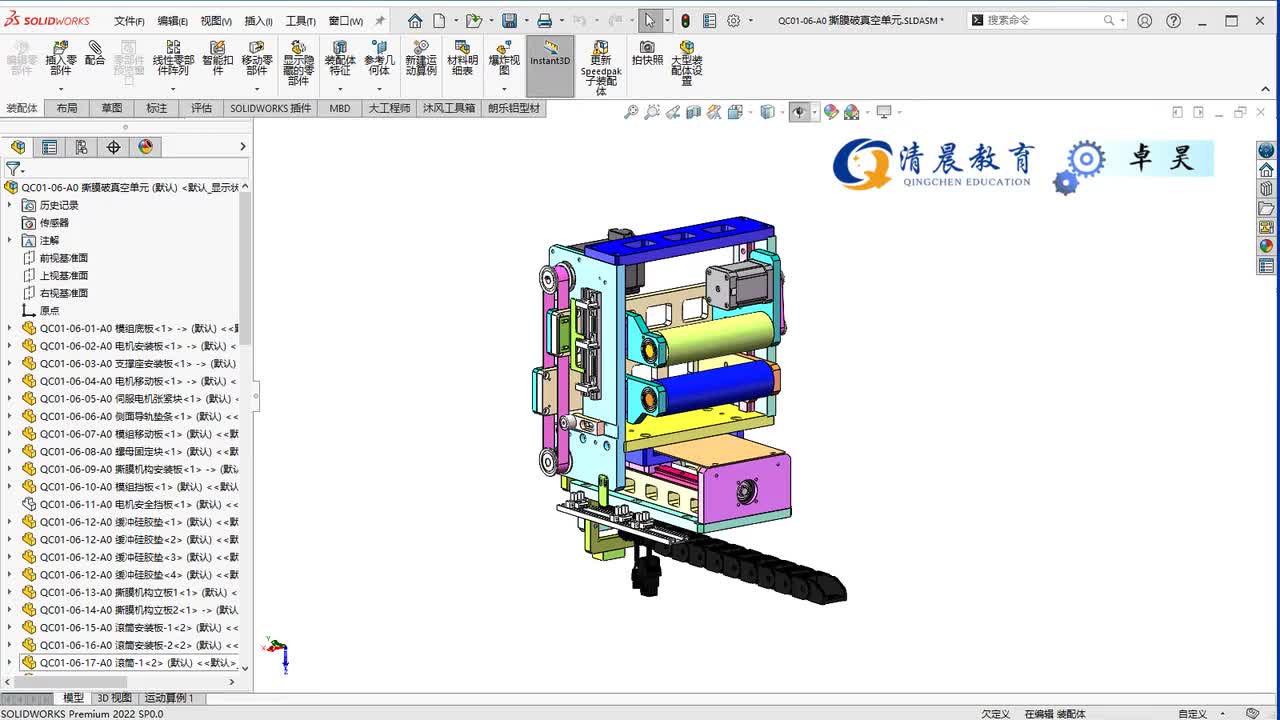Click the Zoom to Fit magnifier icon
This screenshot has height=720, width=1280.
(x=631, y=112)
